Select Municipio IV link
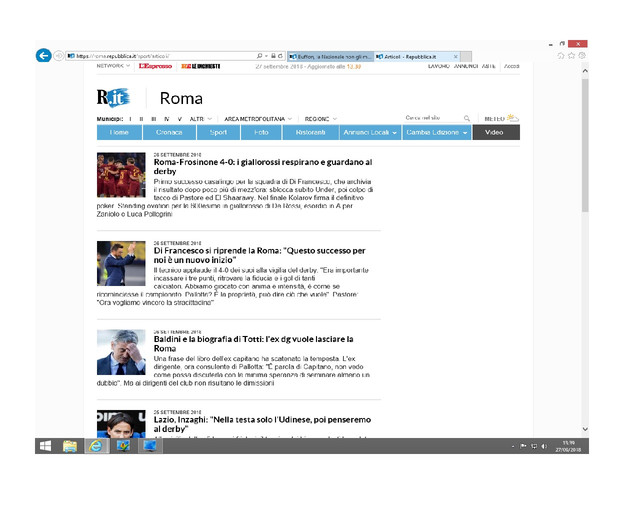The width and height of the screenshot is (640, 512). (167, 119)
